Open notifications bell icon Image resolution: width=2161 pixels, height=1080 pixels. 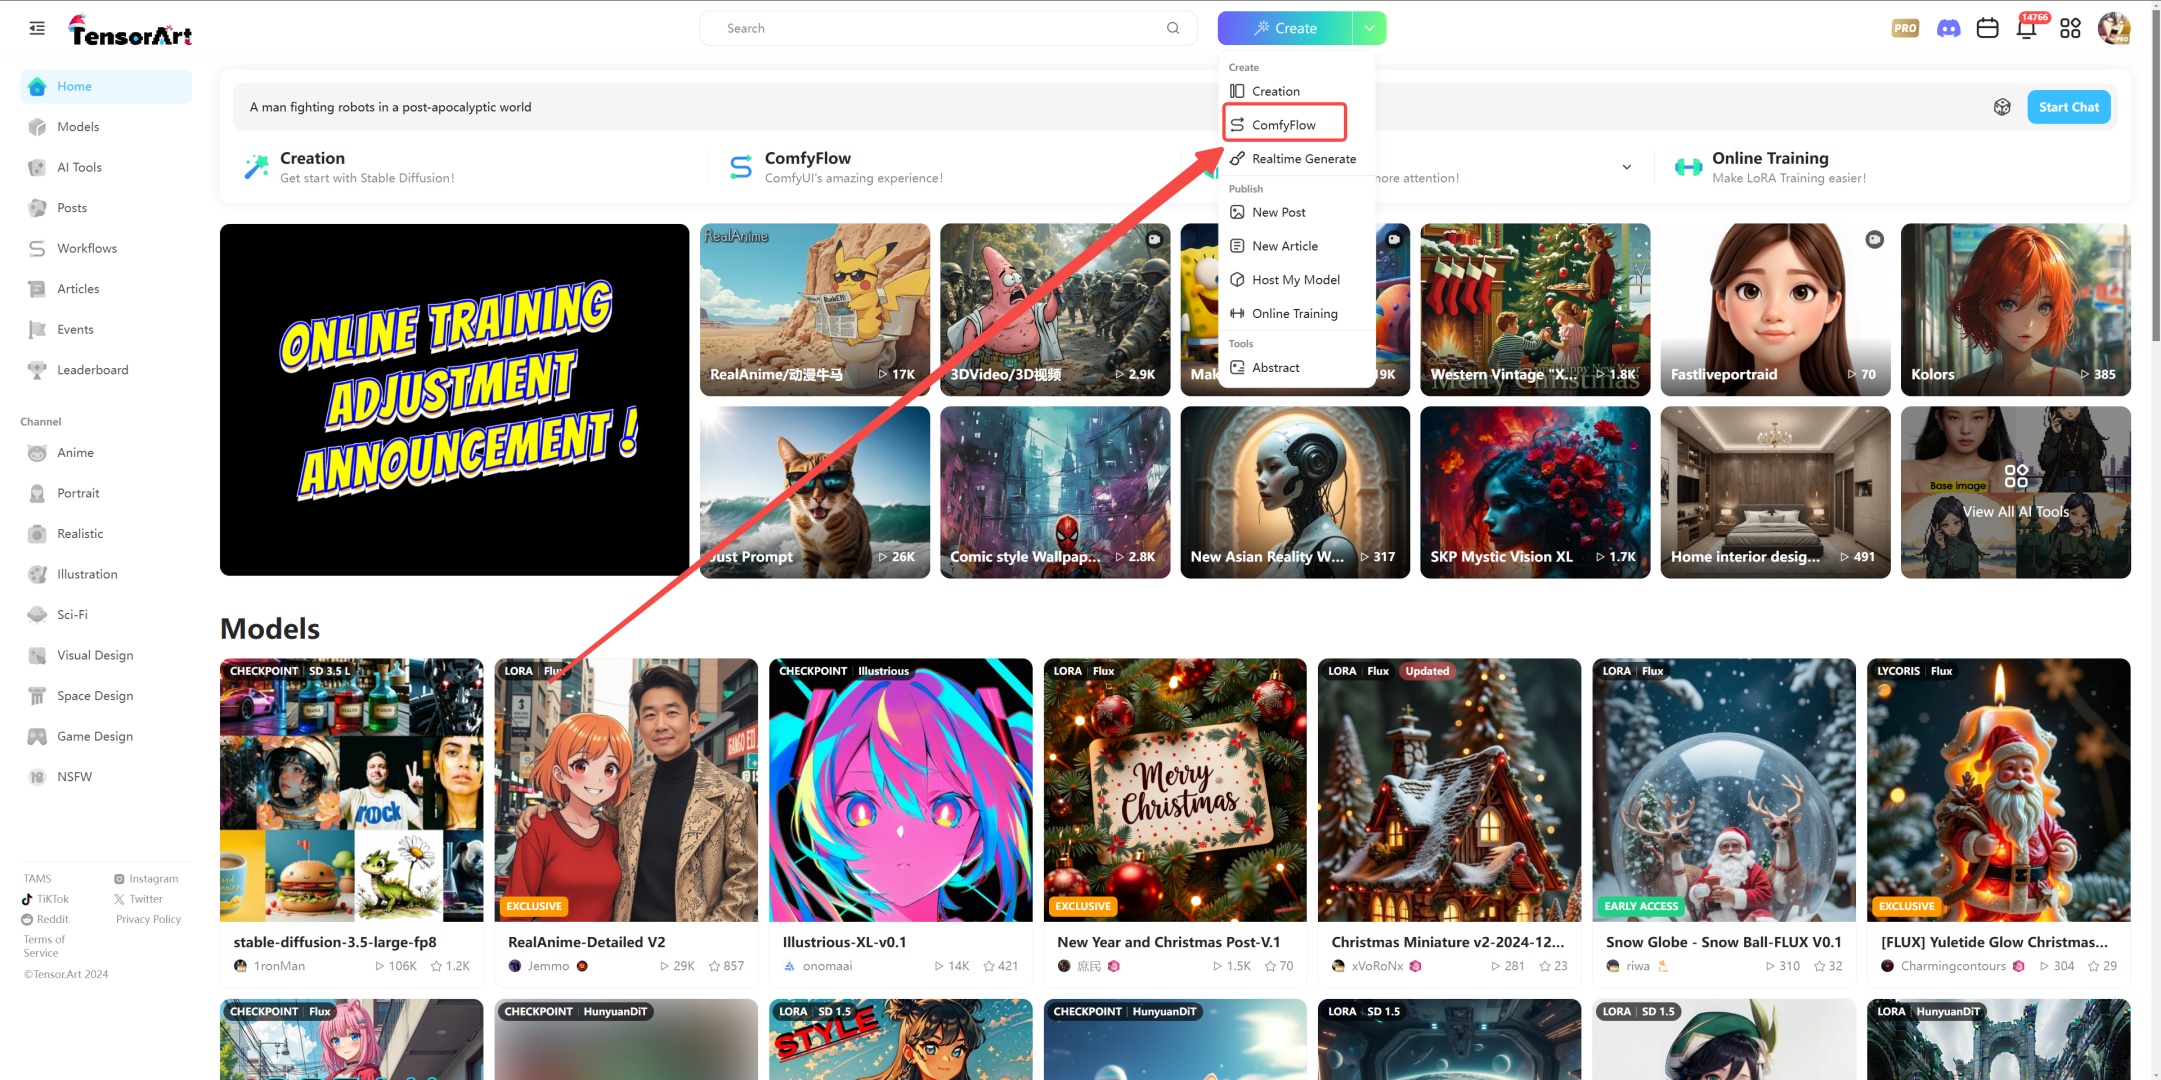point(2026,28)
